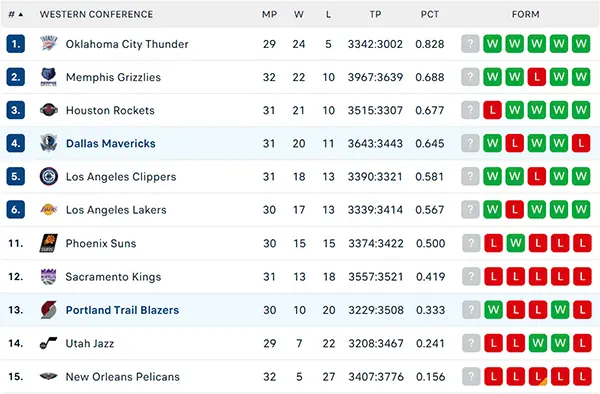The width and height of the screenshot is (600, 394).
Task: Click Phoenix Suns' green W form badge
Action: click(x=515, y=243)
